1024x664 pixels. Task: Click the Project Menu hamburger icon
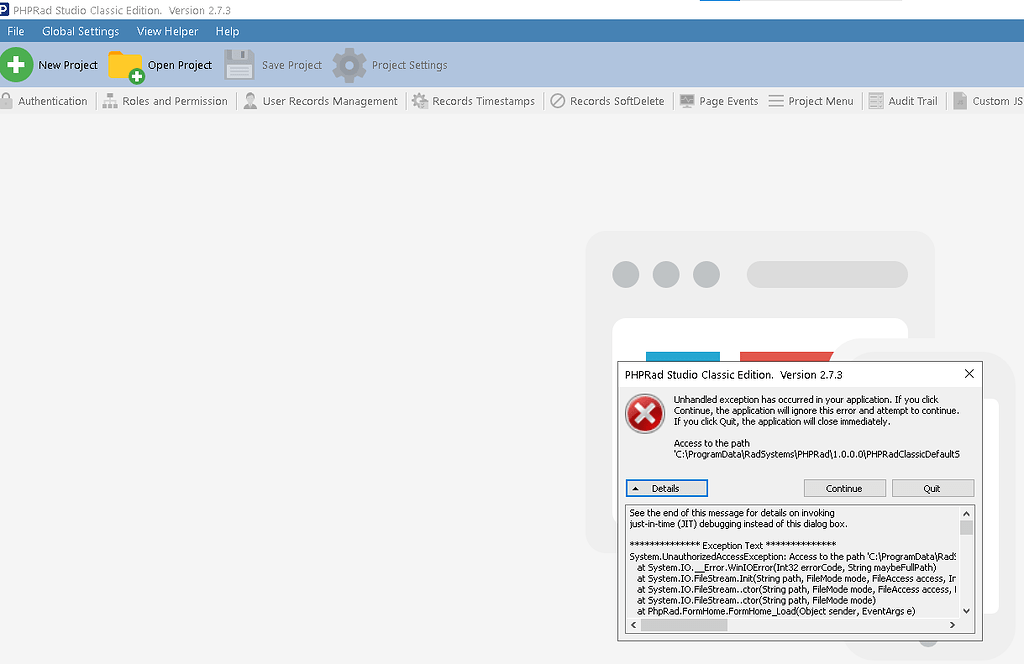pos(776,101)
